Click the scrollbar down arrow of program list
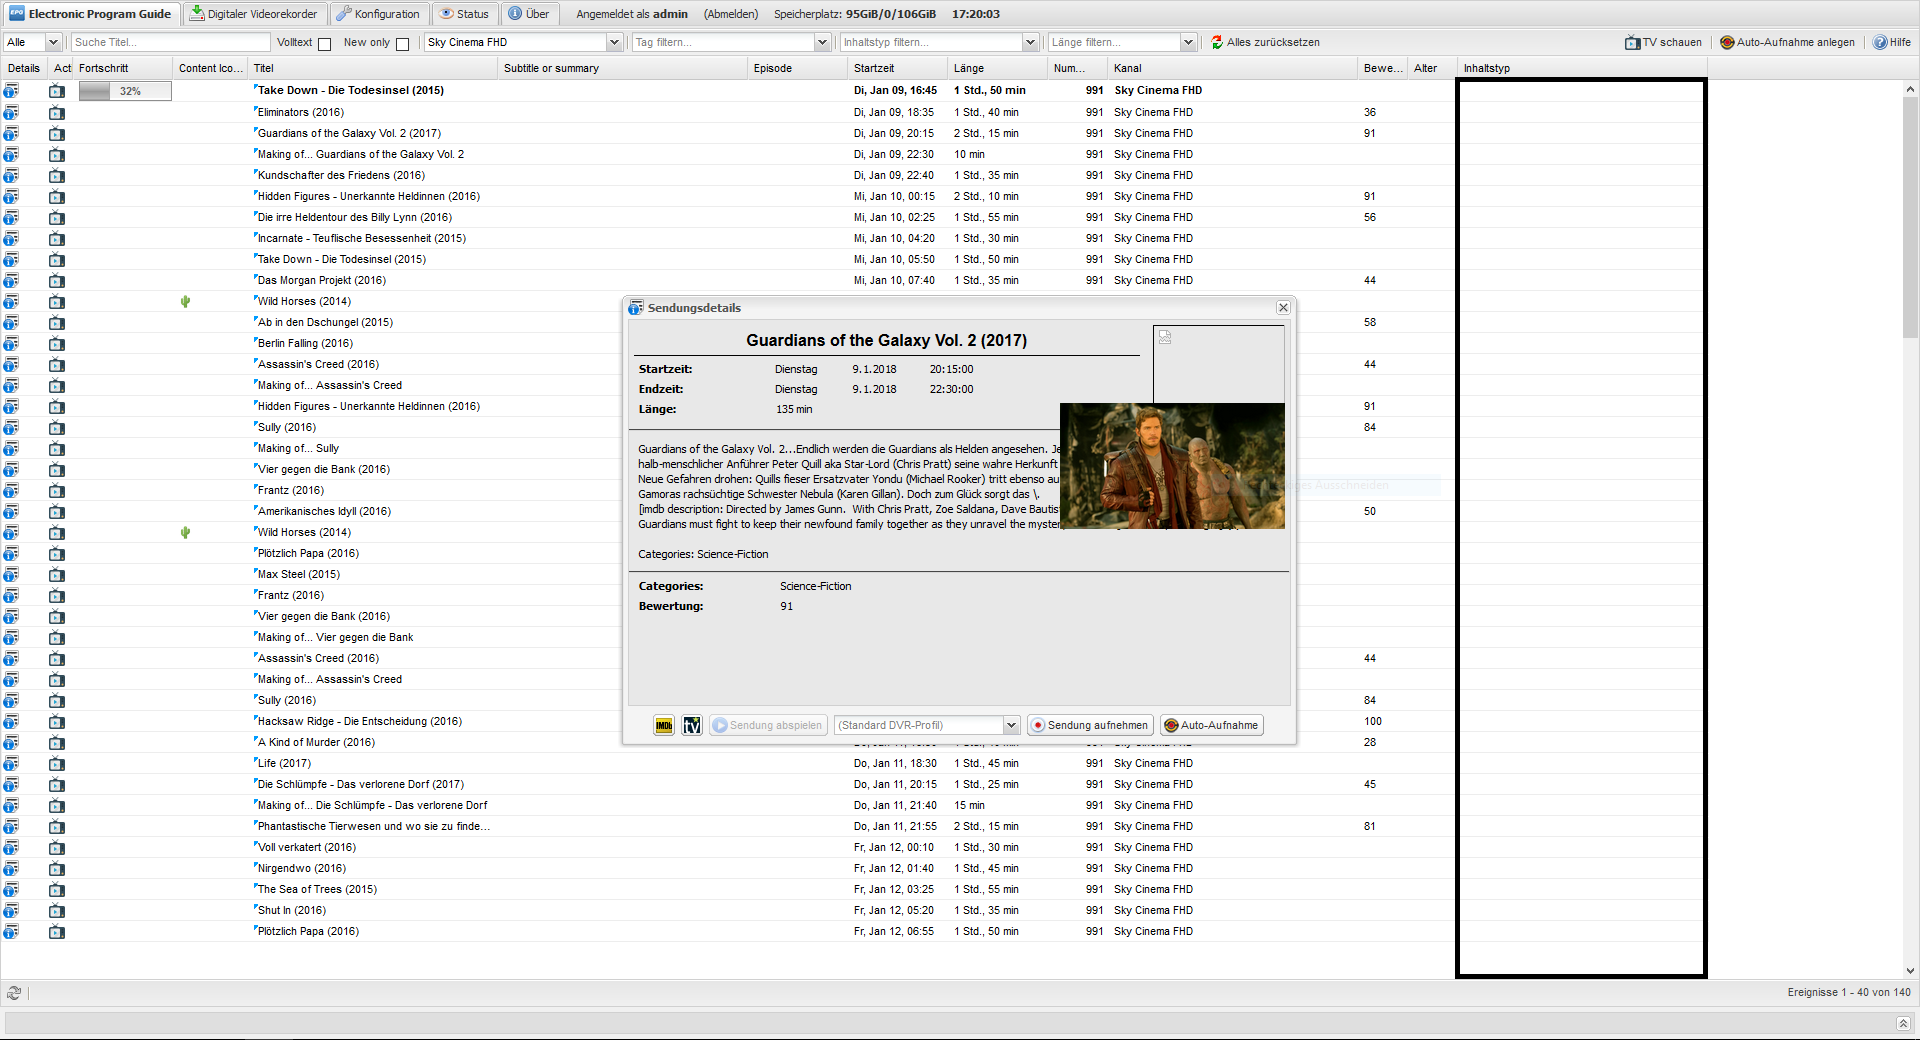 [x=1910, y=970]
